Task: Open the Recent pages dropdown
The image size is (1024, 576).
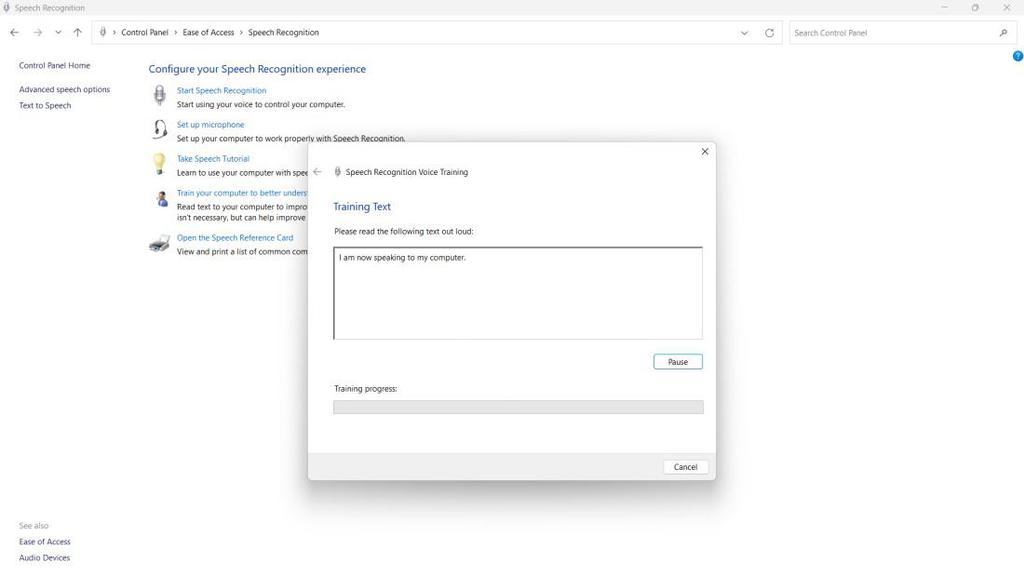Action: (x=58, y=32)
